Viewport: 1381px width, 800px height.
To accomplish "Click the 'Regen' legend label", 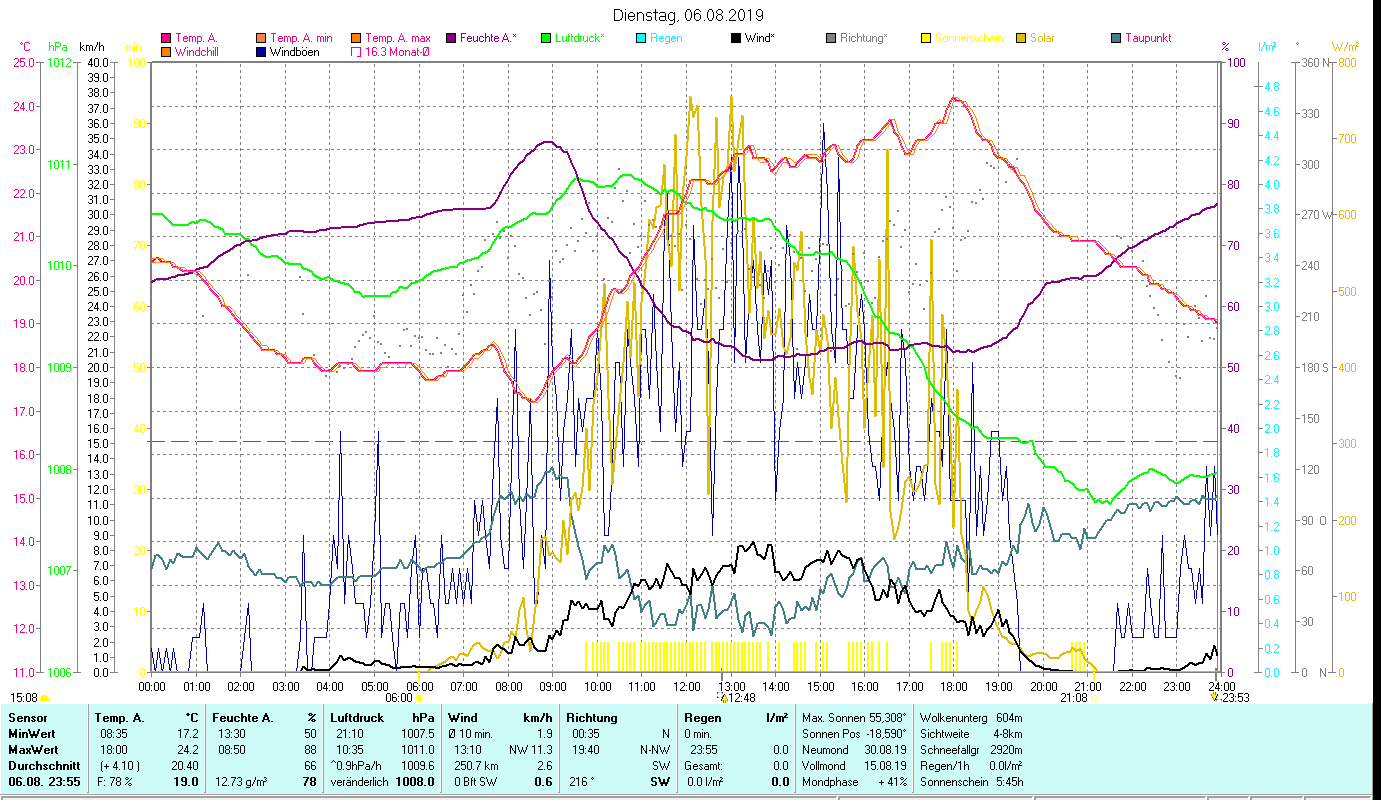I will click(x=666, y=39).
